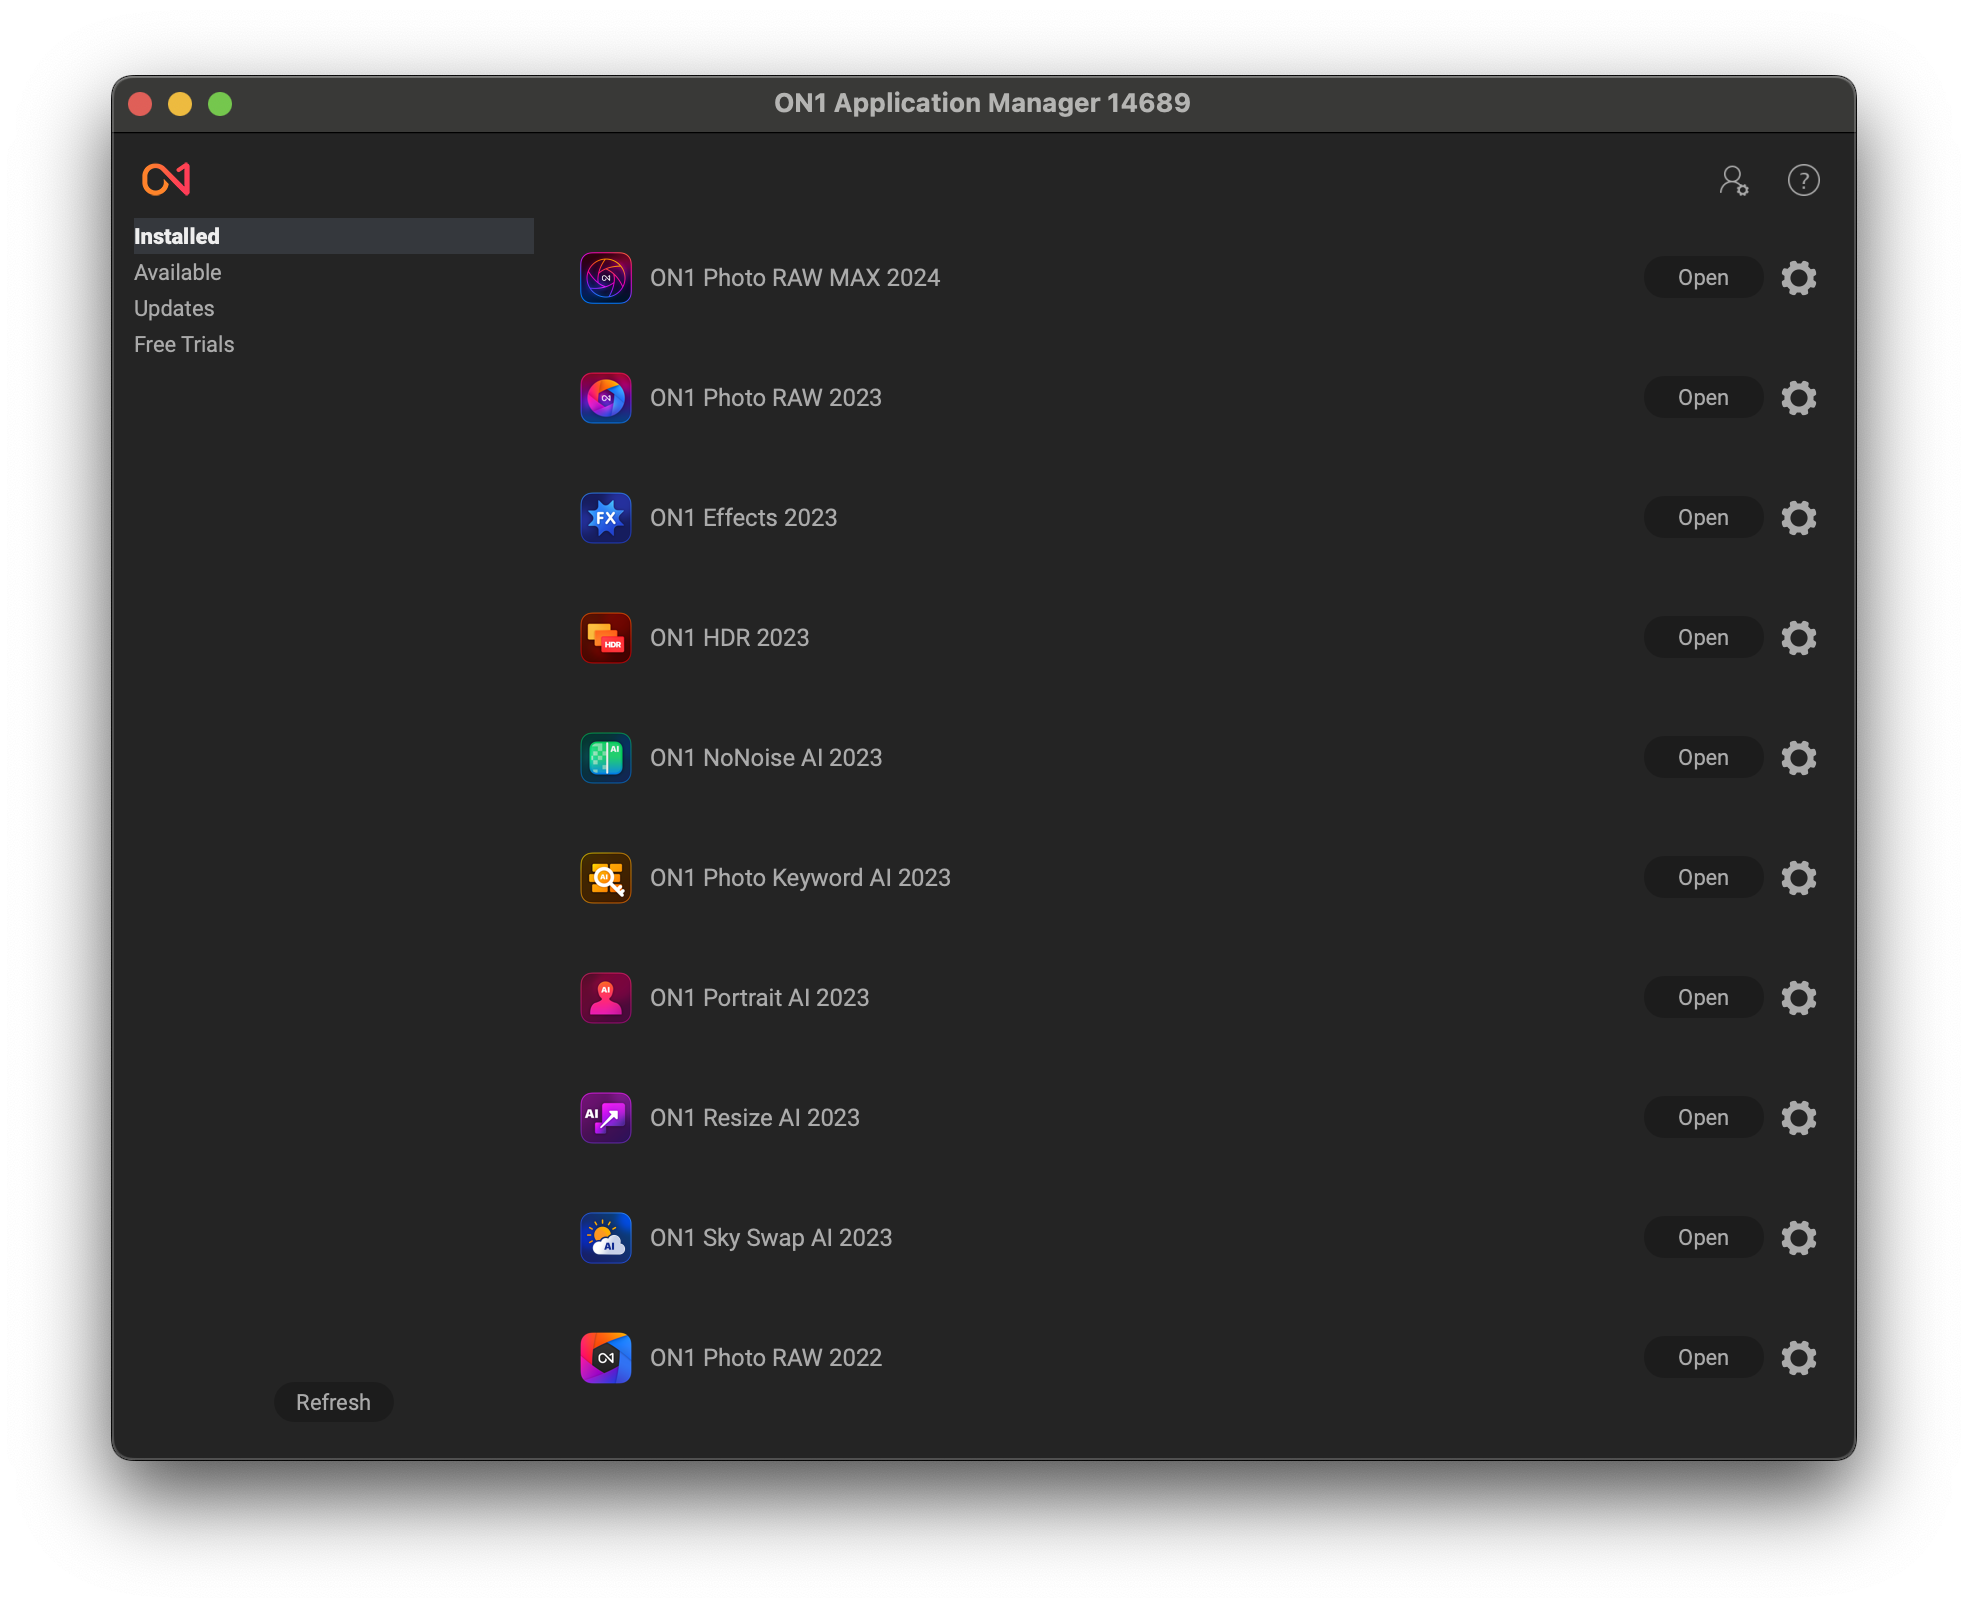Click the 'ON1 NoNoise AI 2023' label

pyautogui.click(x=766, y=758)
